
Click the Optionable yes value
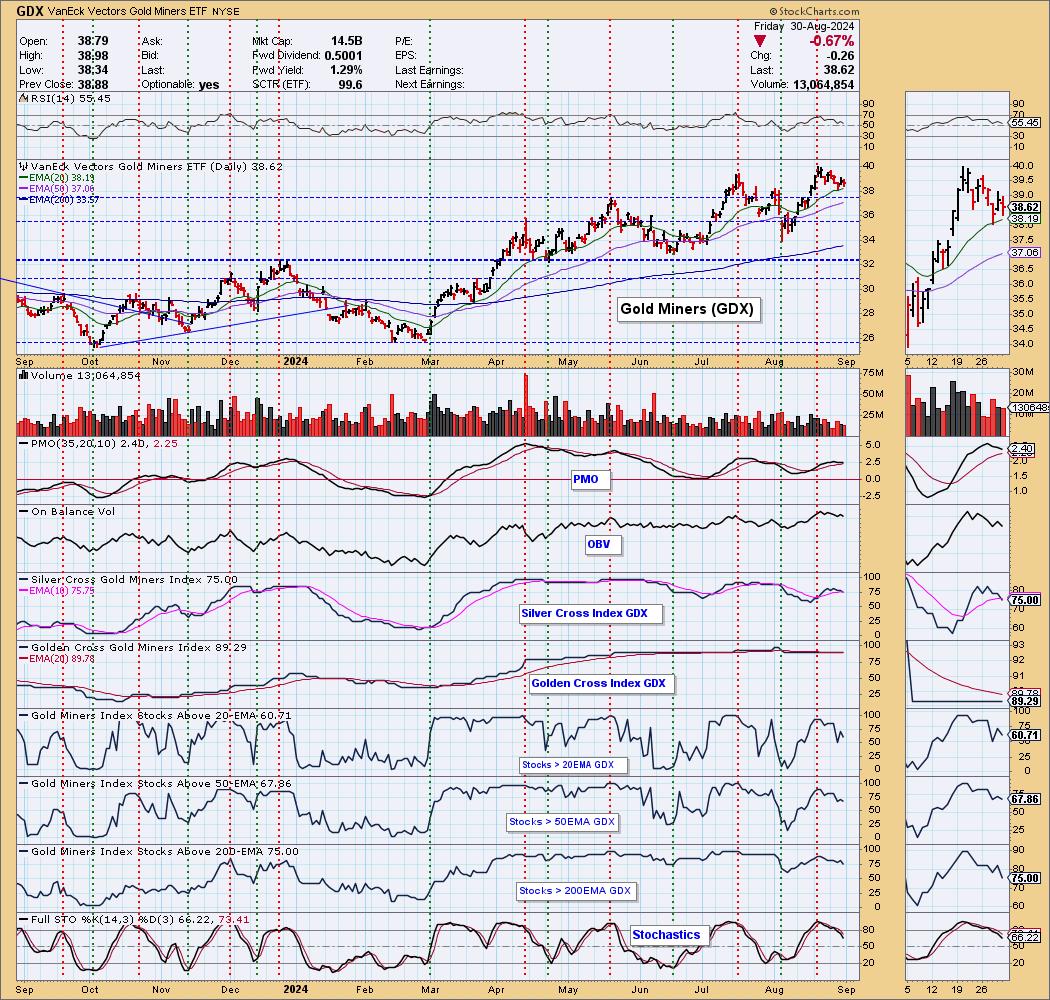click(x=209, y=84)
